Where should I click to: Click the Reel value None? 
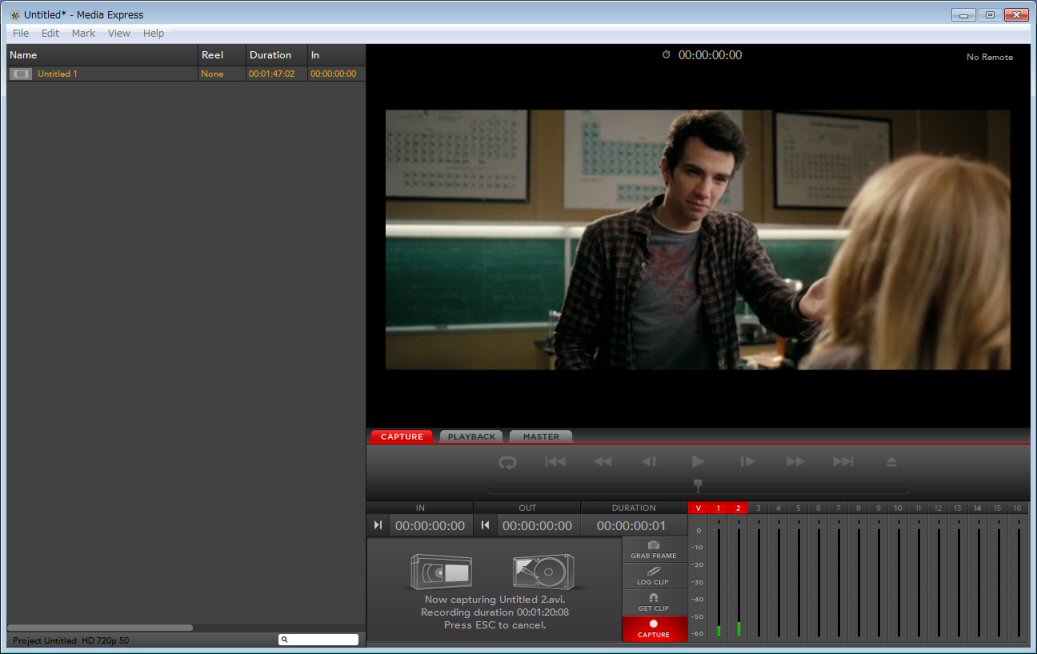point(212,74)
